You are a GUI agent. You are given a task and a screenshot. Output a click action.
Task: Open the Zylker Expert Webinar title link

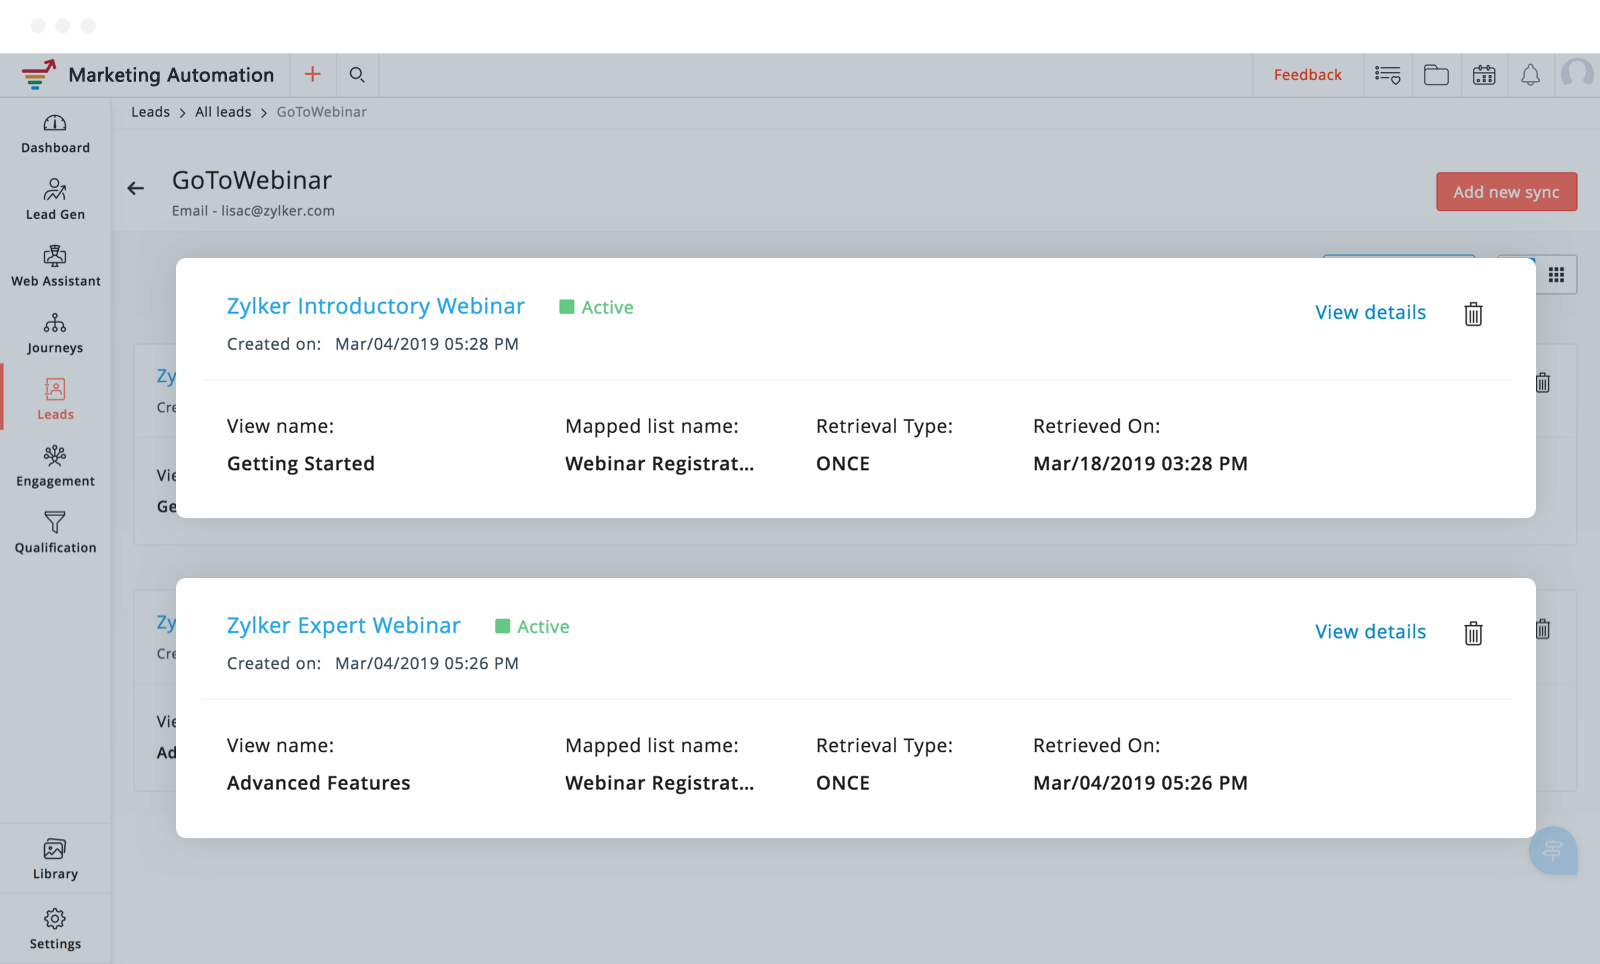(343, 626)
